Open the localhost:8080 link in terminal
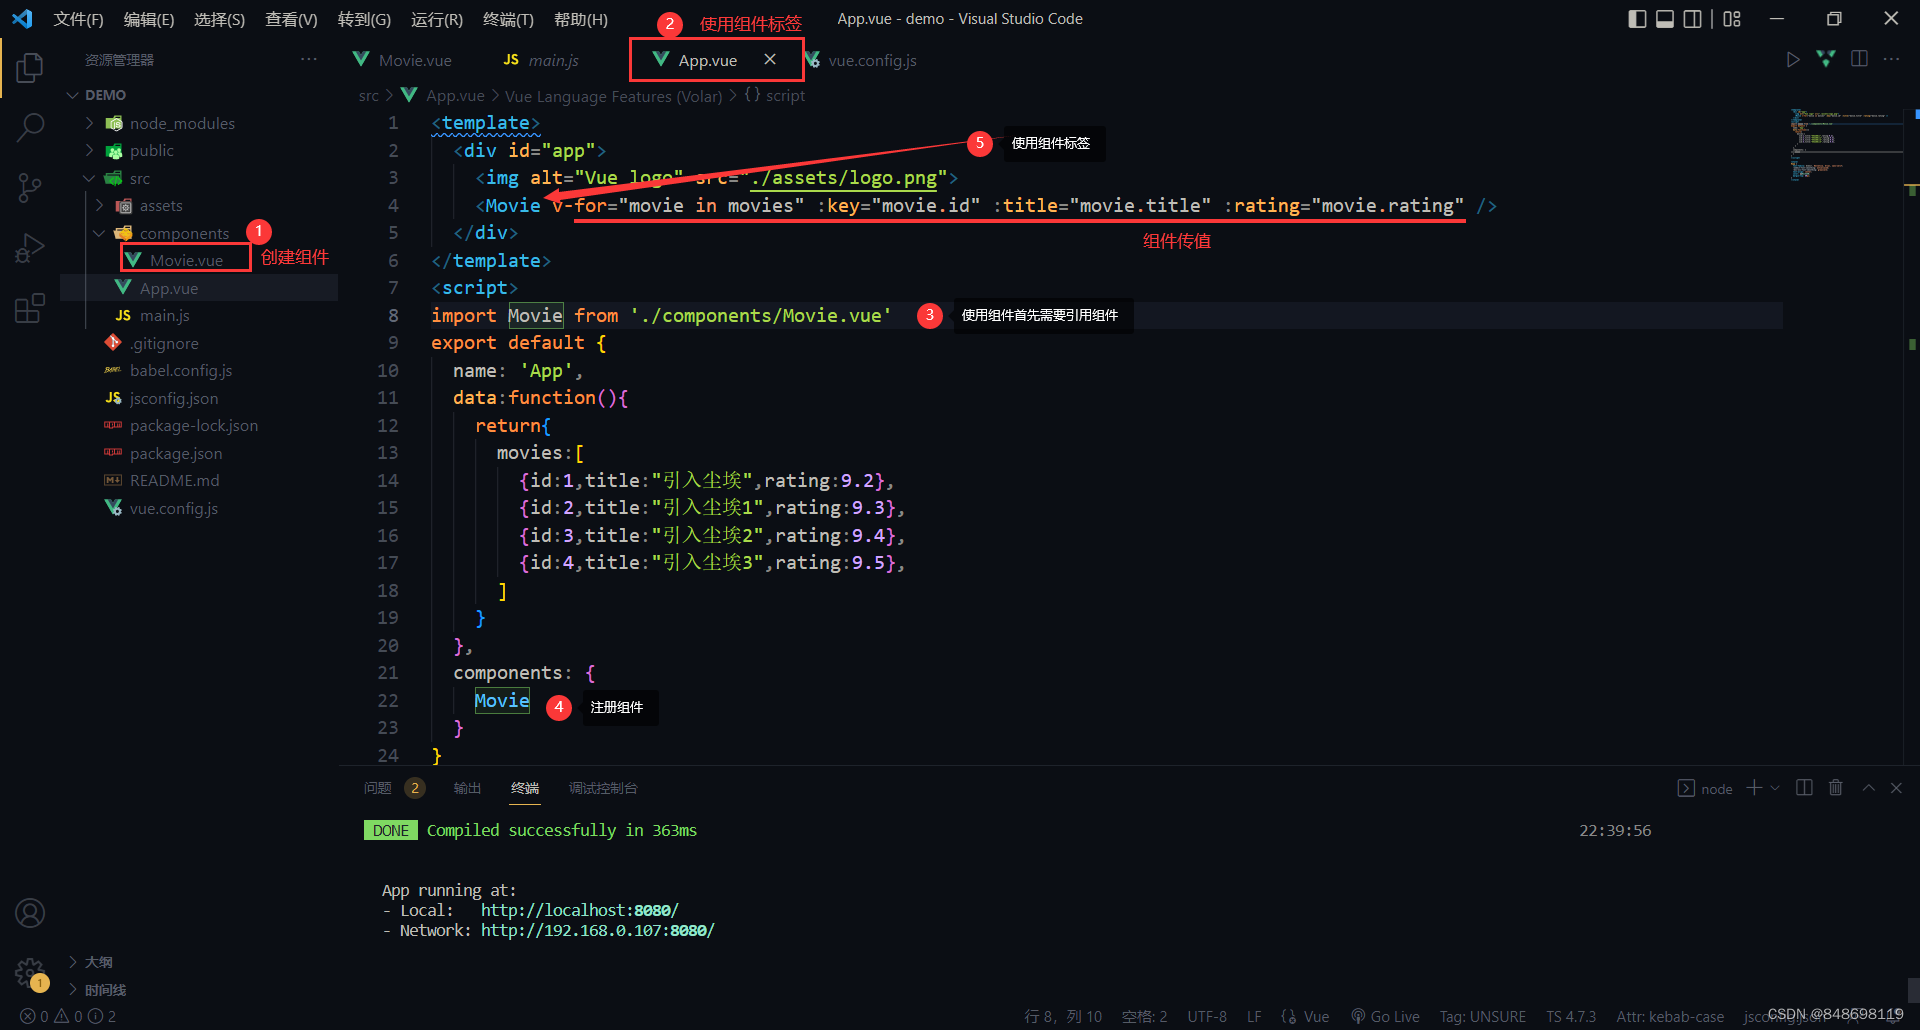Image resolution: width=1920 pixels, height=1030 pixels. [580, 910]
